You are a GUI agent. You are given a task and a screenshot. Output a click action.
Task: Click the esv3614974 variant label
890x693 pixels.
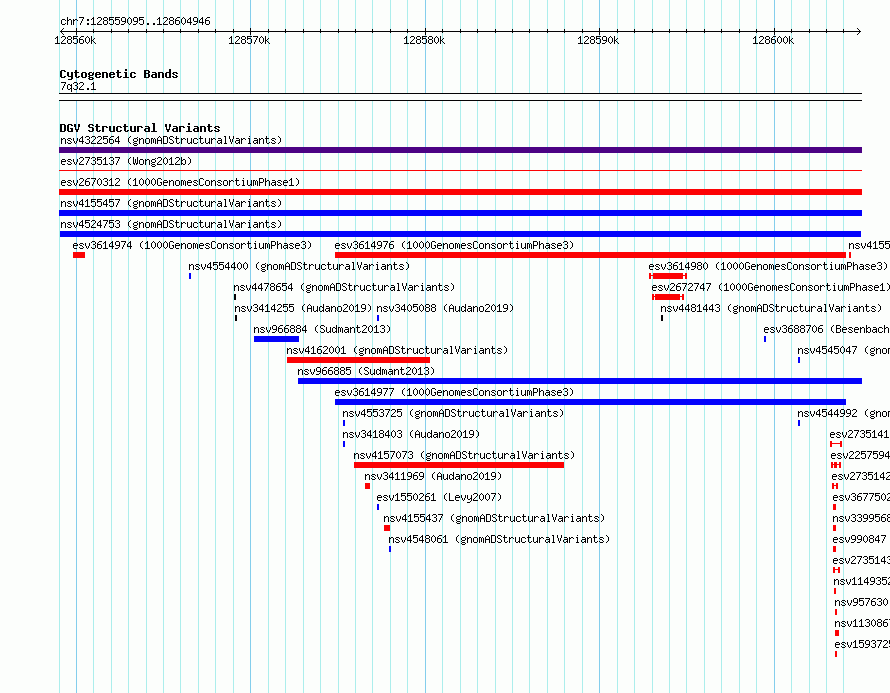(192, 245)
